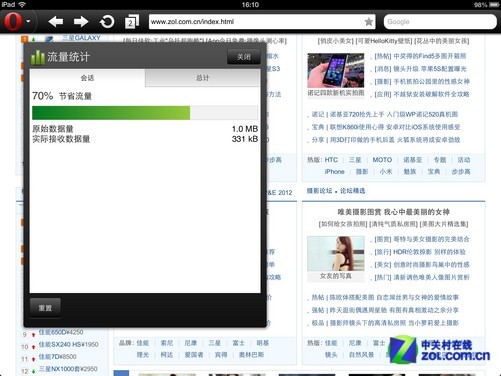Screen dimensions: 501x376
Task: Open the HTC brand link
Action: pyautogui.click(x=331, y=160)
